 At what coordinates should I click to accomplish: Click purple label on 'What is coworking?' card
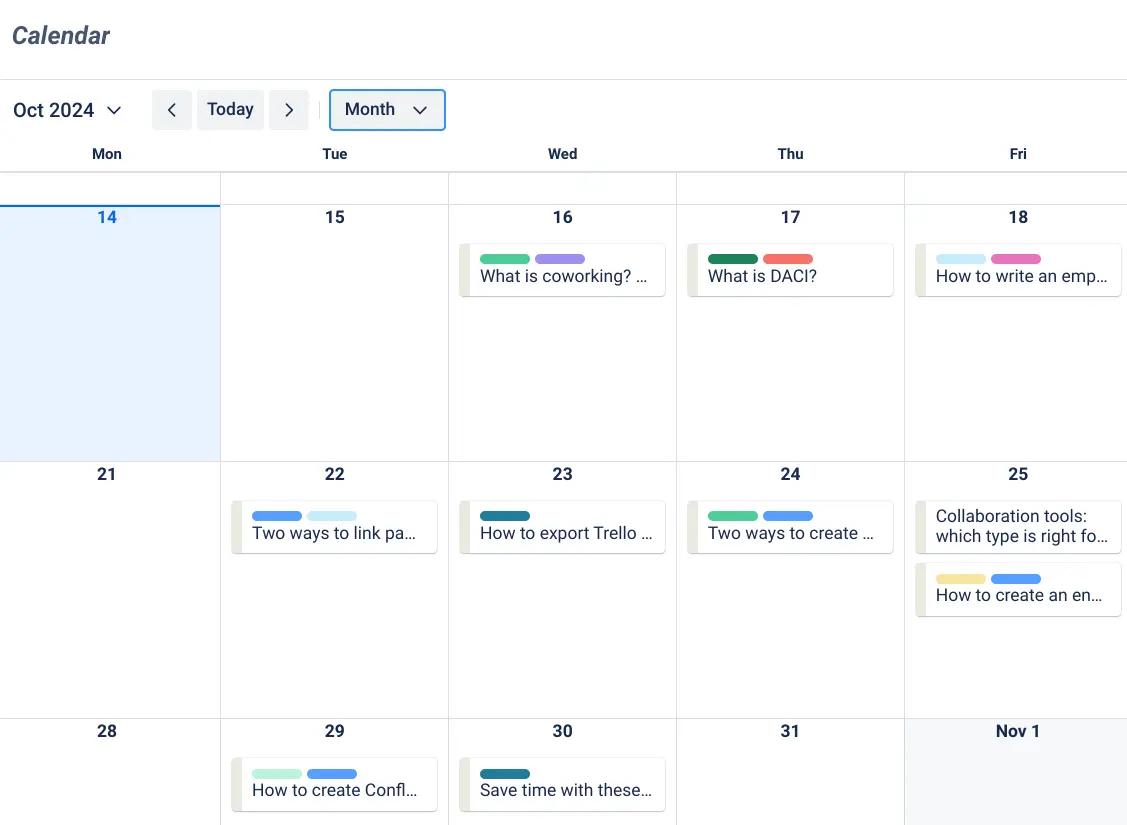[x=560, y=259]
